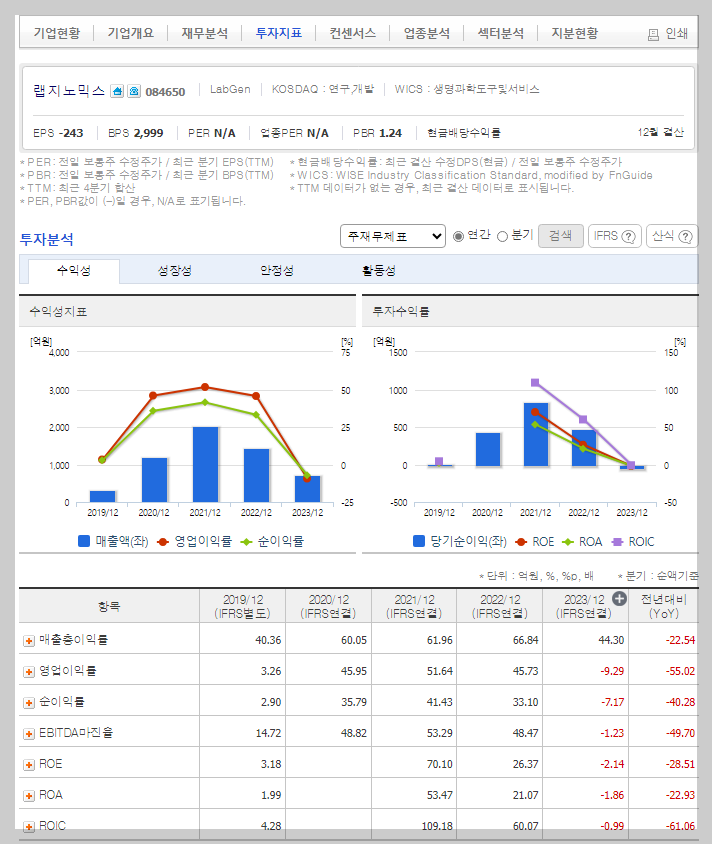Toggle ROA legend marker in chart
Viewport: 712px width, 844px height.
point(568,541)
